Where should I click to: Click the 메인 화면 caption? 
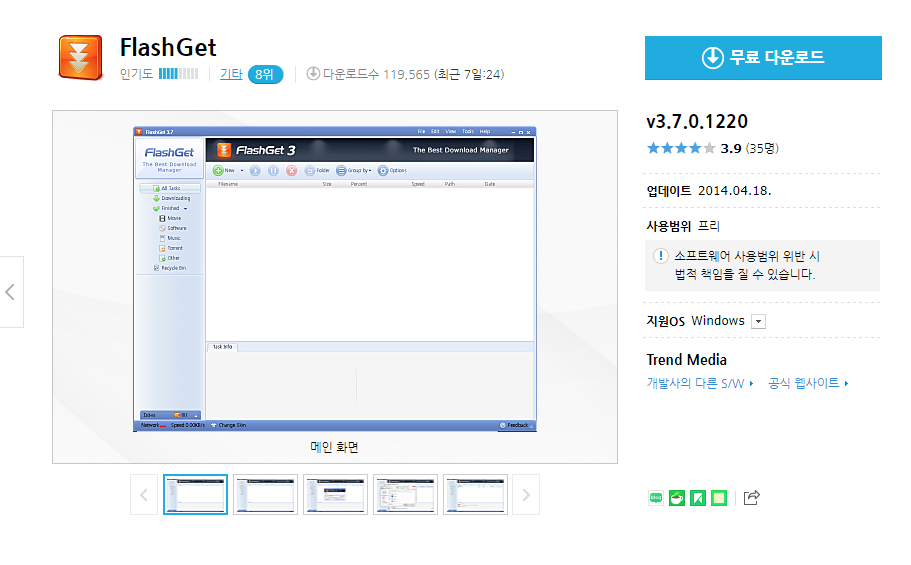(335, 447)
